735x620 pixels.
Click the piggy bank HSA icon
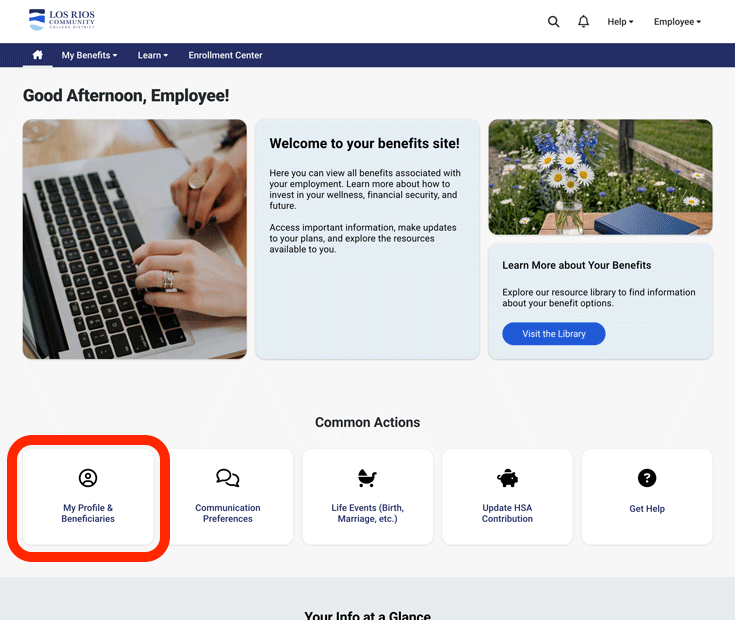click(507, 478)
